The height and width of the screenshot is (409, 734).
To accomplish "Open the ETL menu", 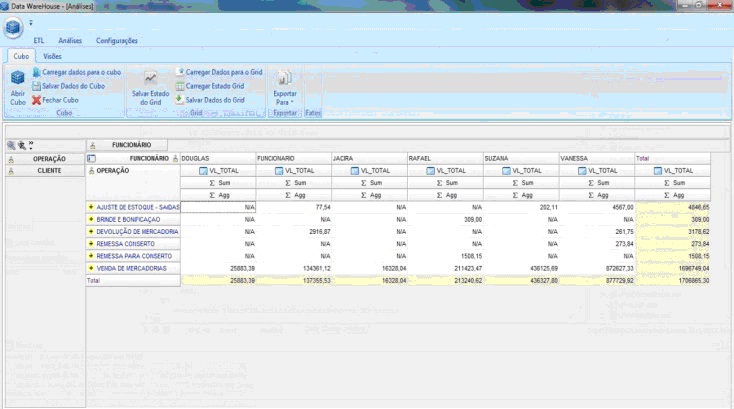I will (x=39, y=40).
